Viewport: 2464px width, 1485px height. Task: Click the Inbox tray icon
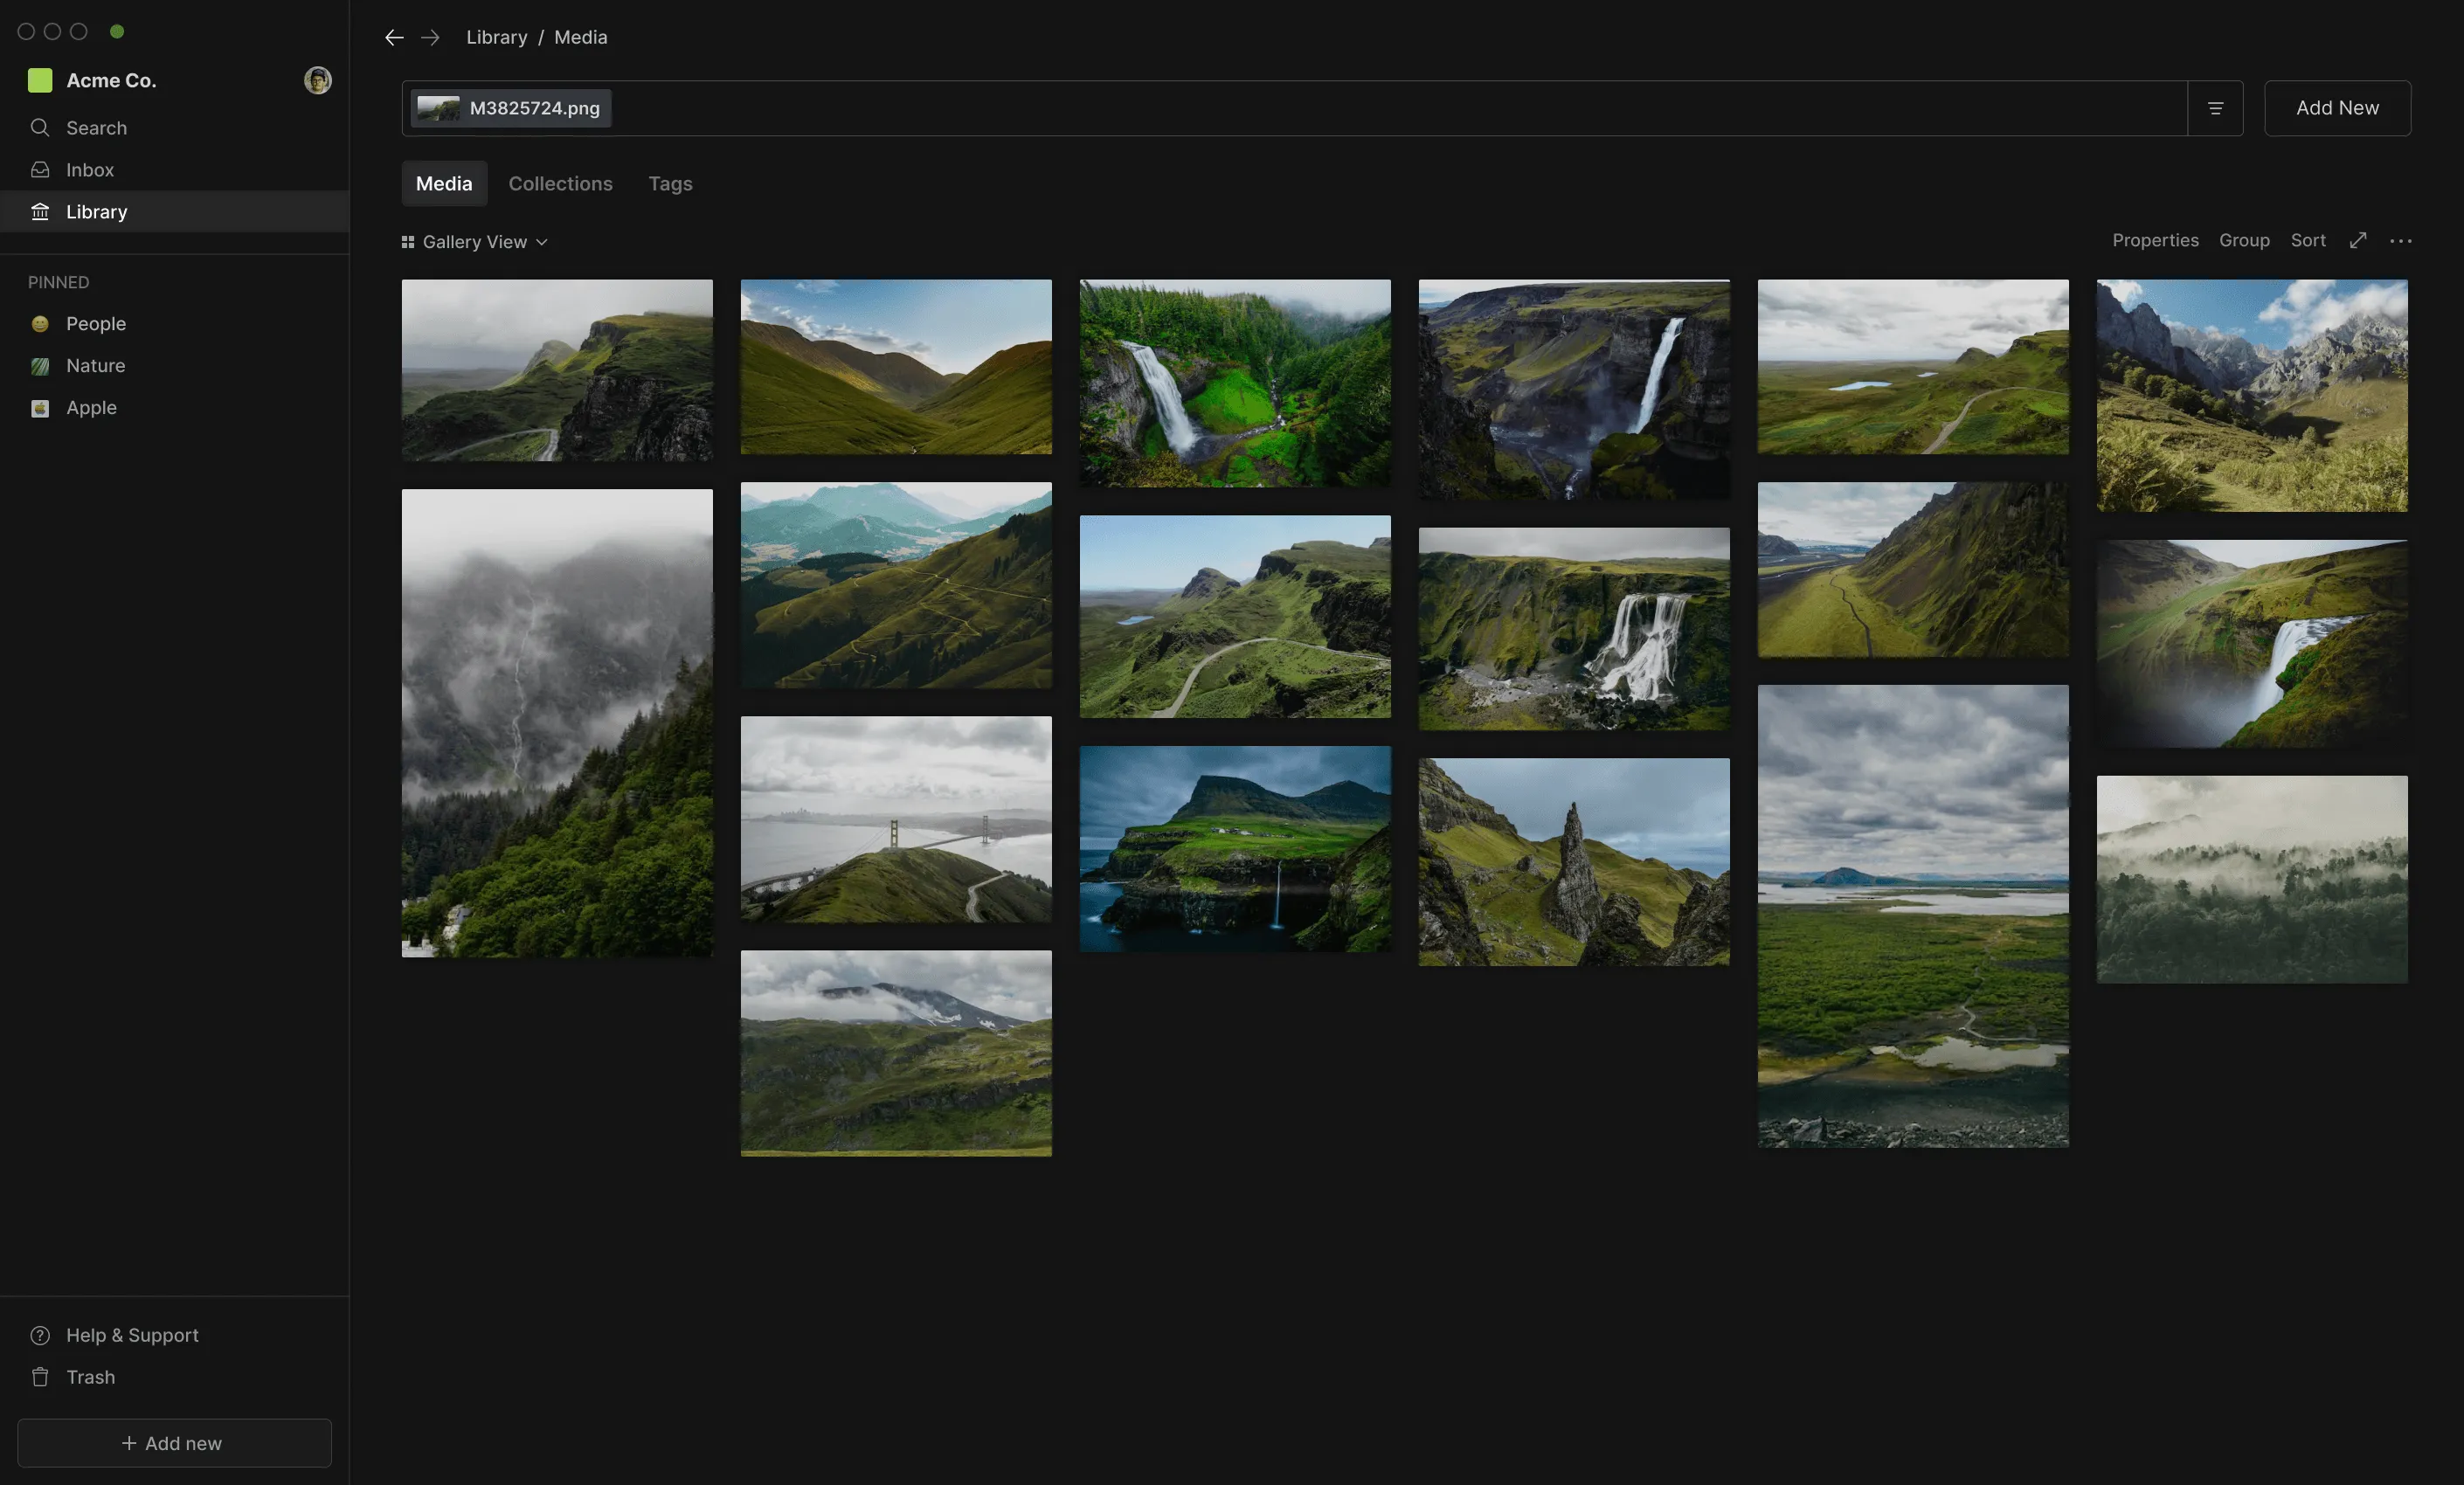click(40, 169)
